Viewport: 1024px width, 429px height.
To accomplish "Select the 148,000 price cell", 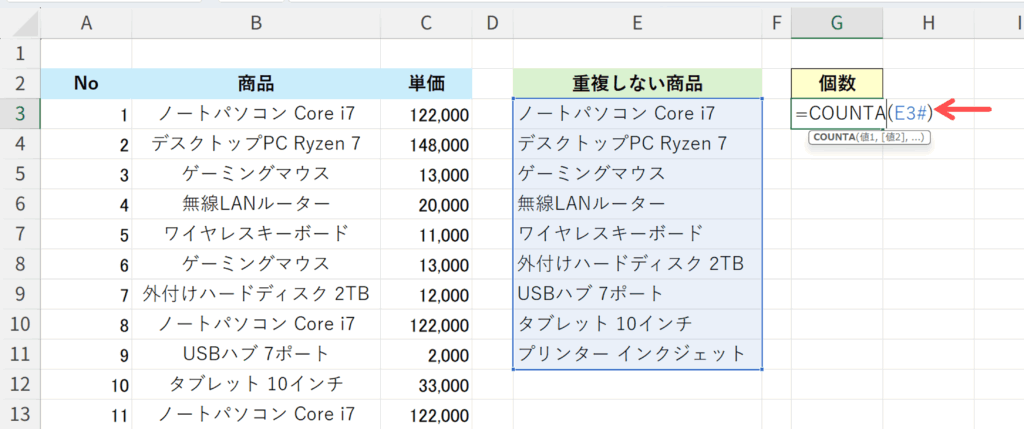I will pos(440,144).
